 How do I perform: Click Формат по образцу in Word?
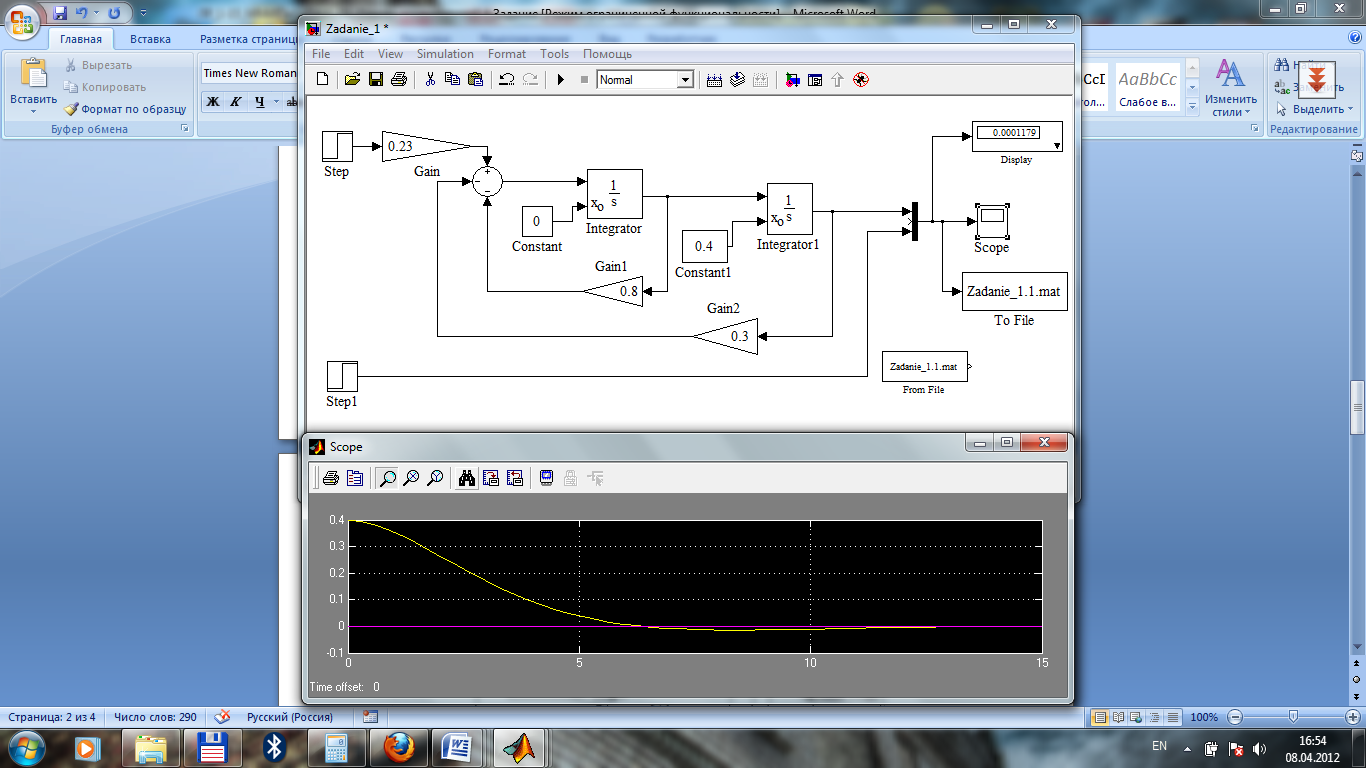[124, 109]
